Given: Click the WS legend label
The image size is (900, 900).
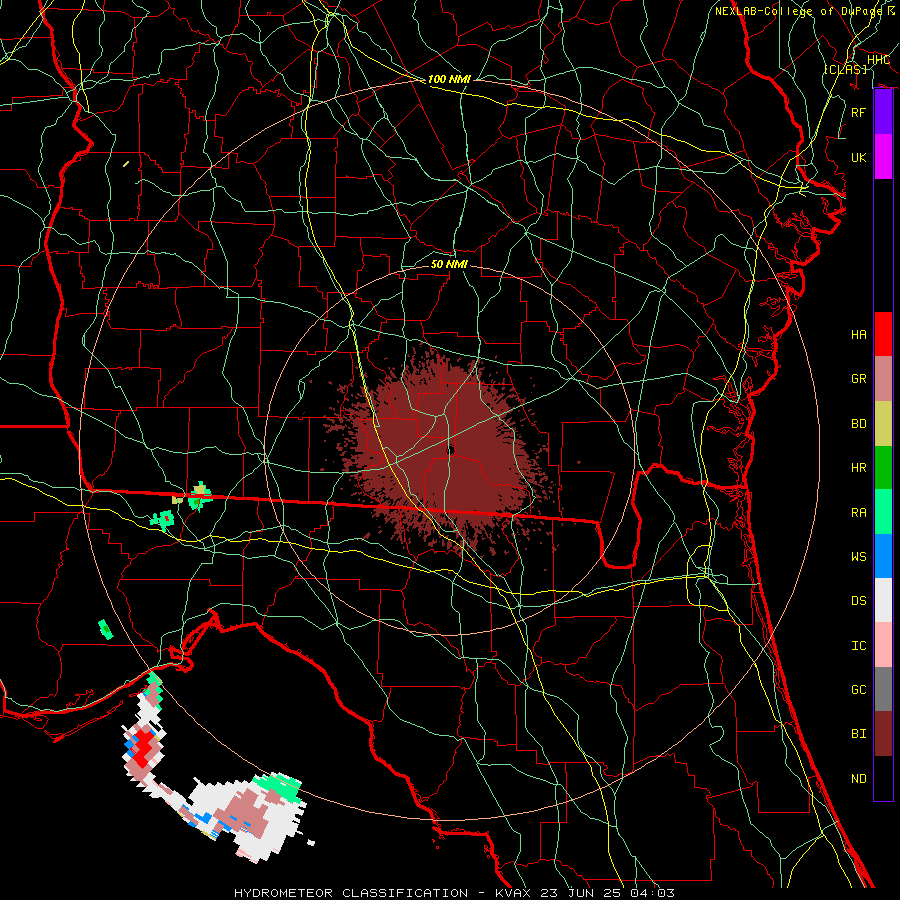Looking at the screenshot, I should pyautogui.click(x=859, y=557).
